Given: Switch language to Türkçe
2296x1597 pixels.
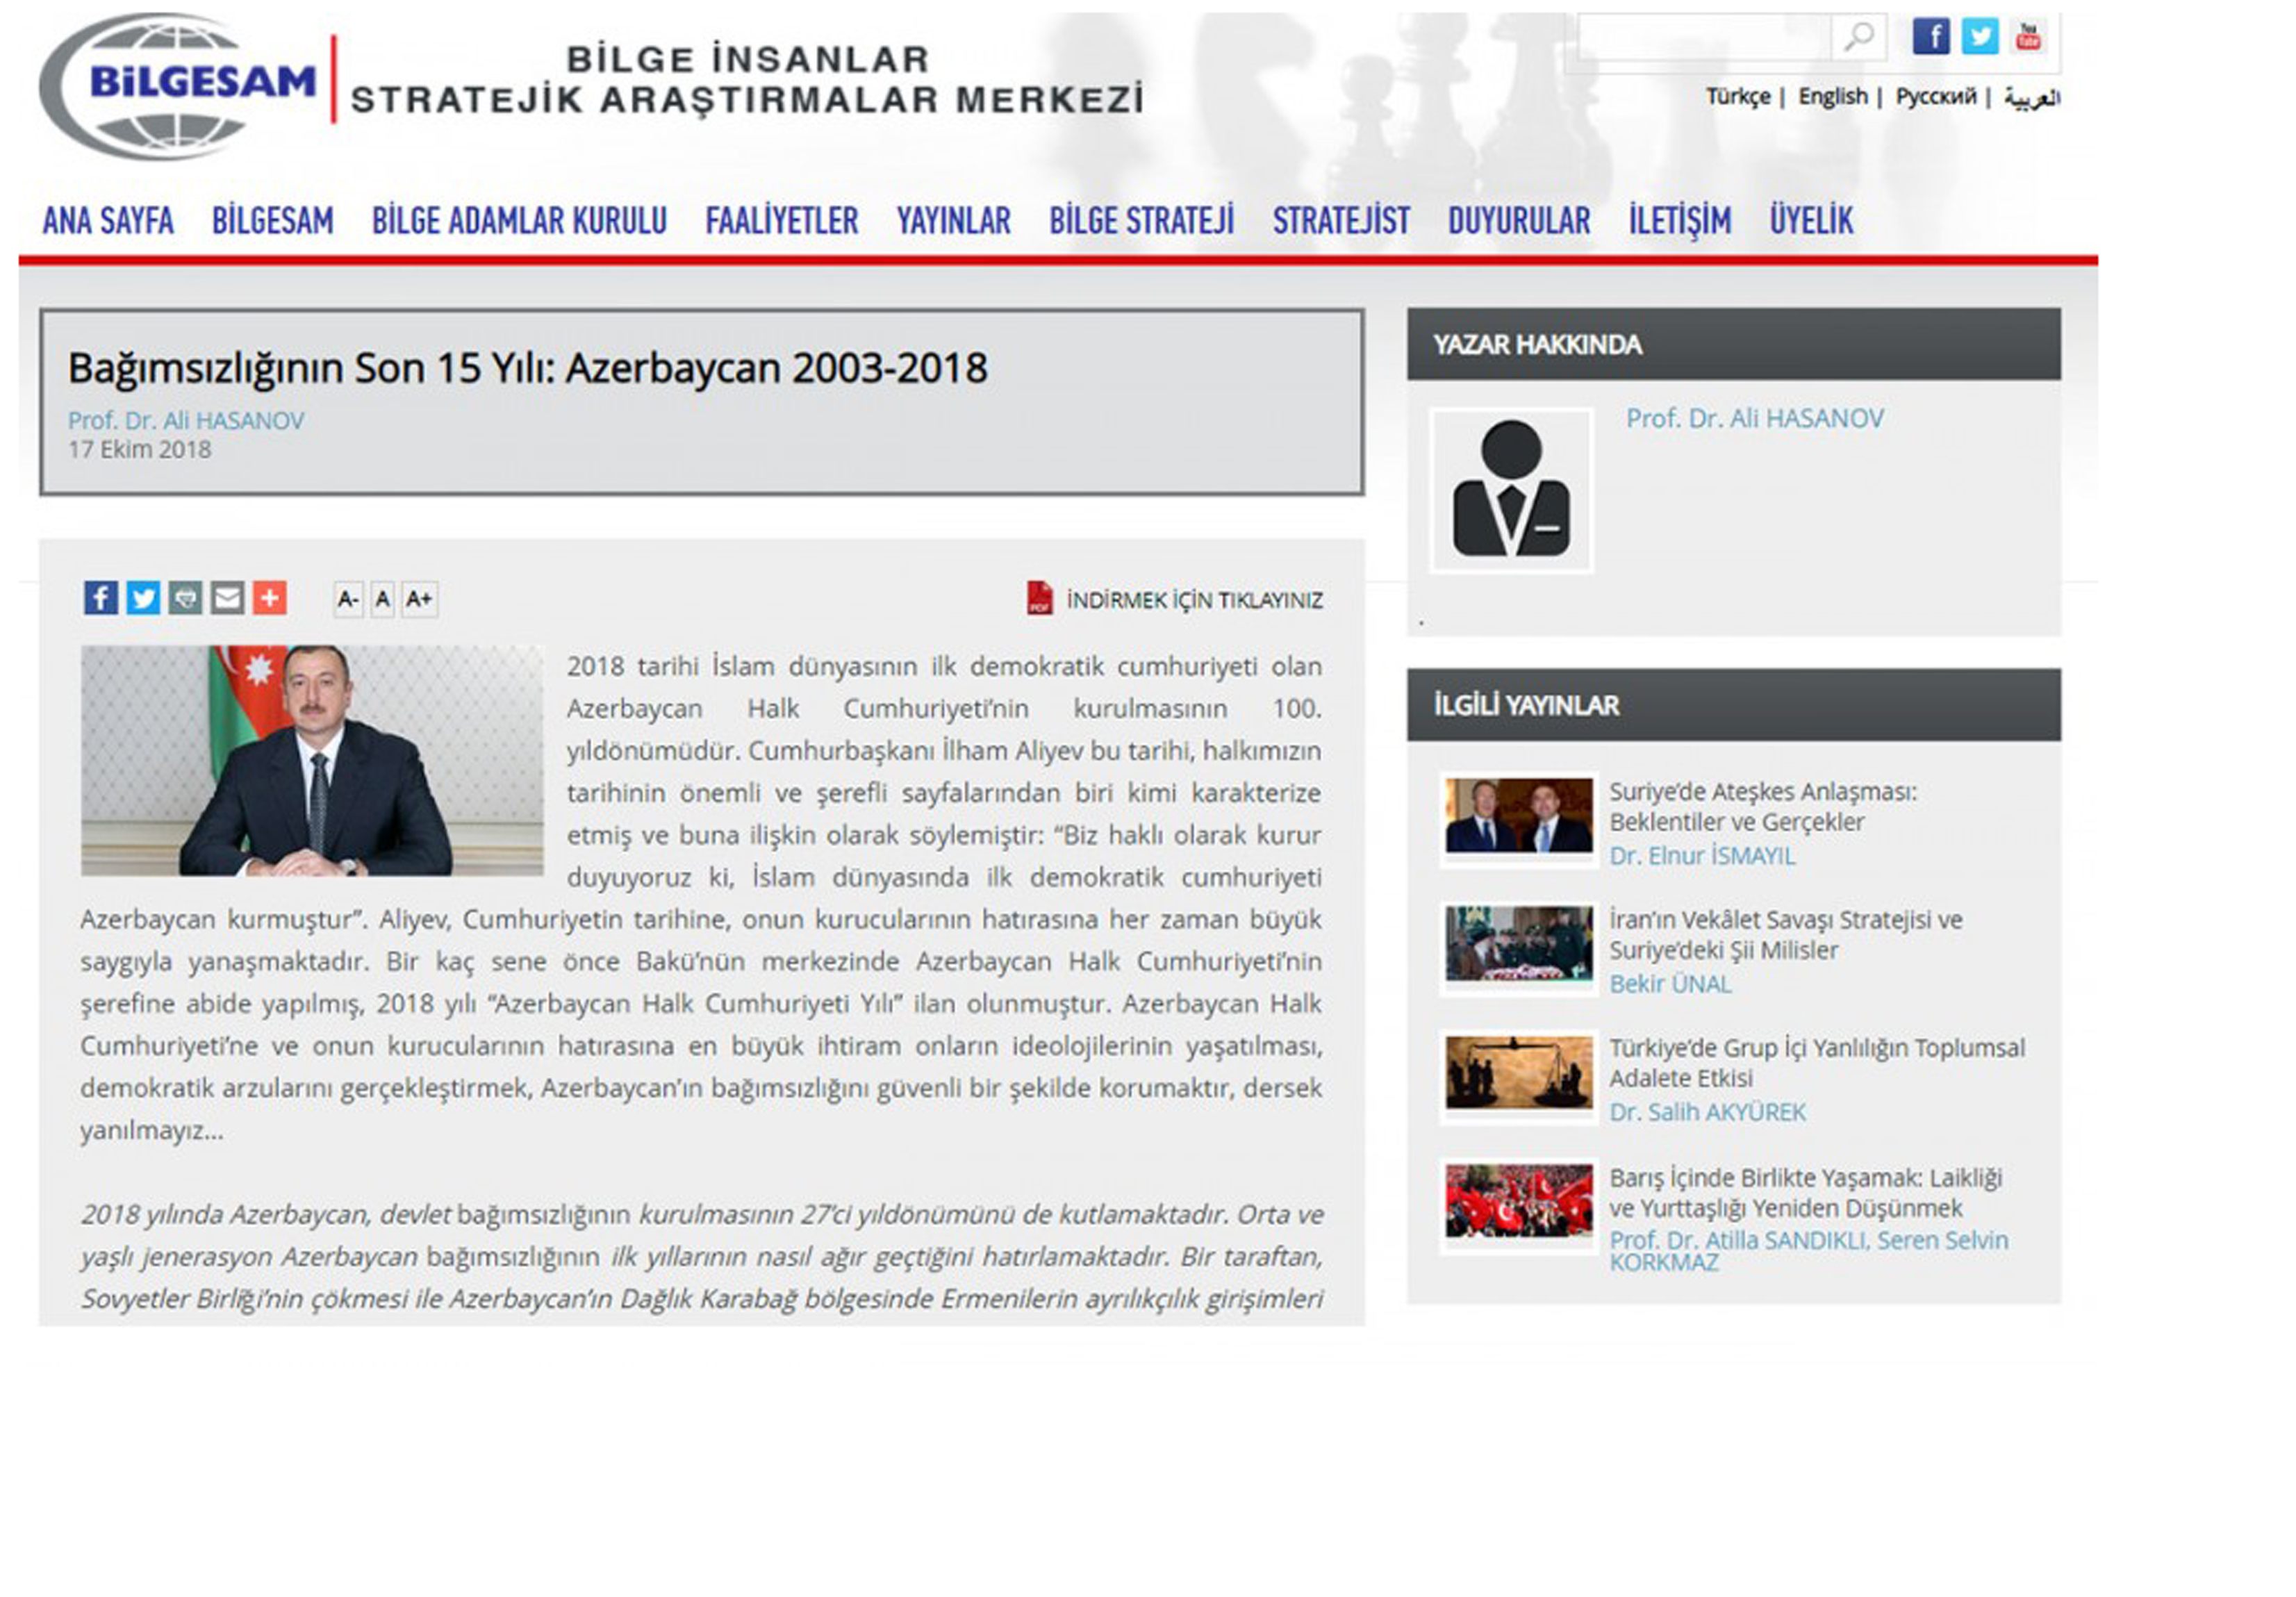Looking at the screenshot, I should [1737, 97].
